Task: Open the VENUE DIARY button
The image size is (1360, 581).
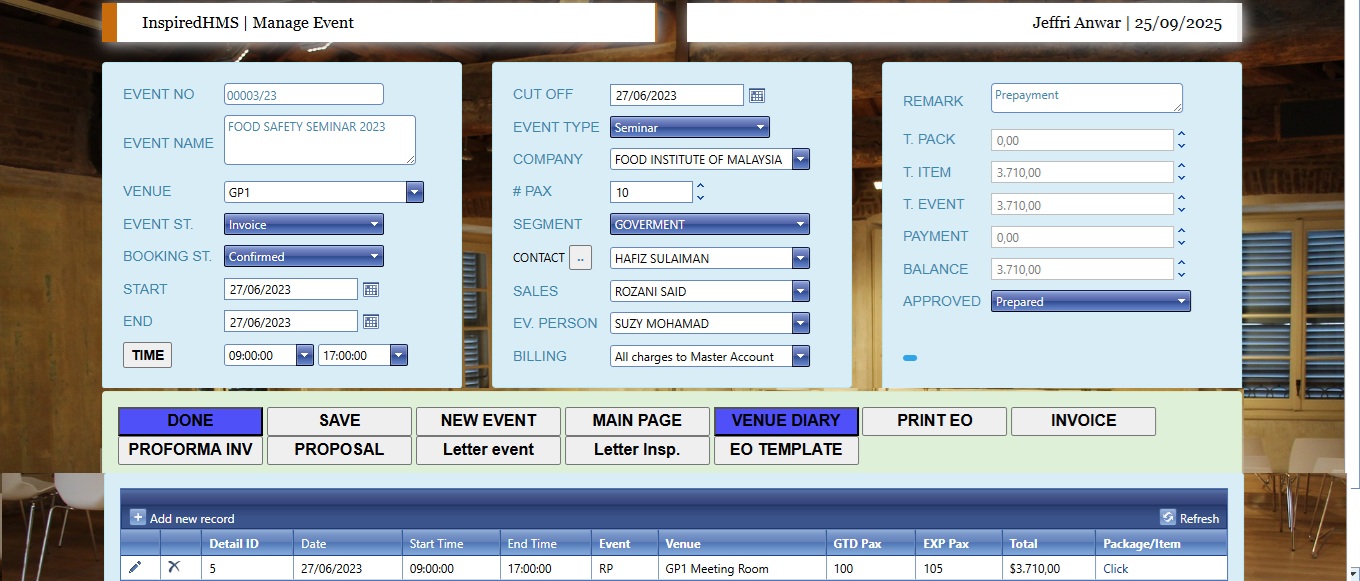Action: click(x=786, y=421)
